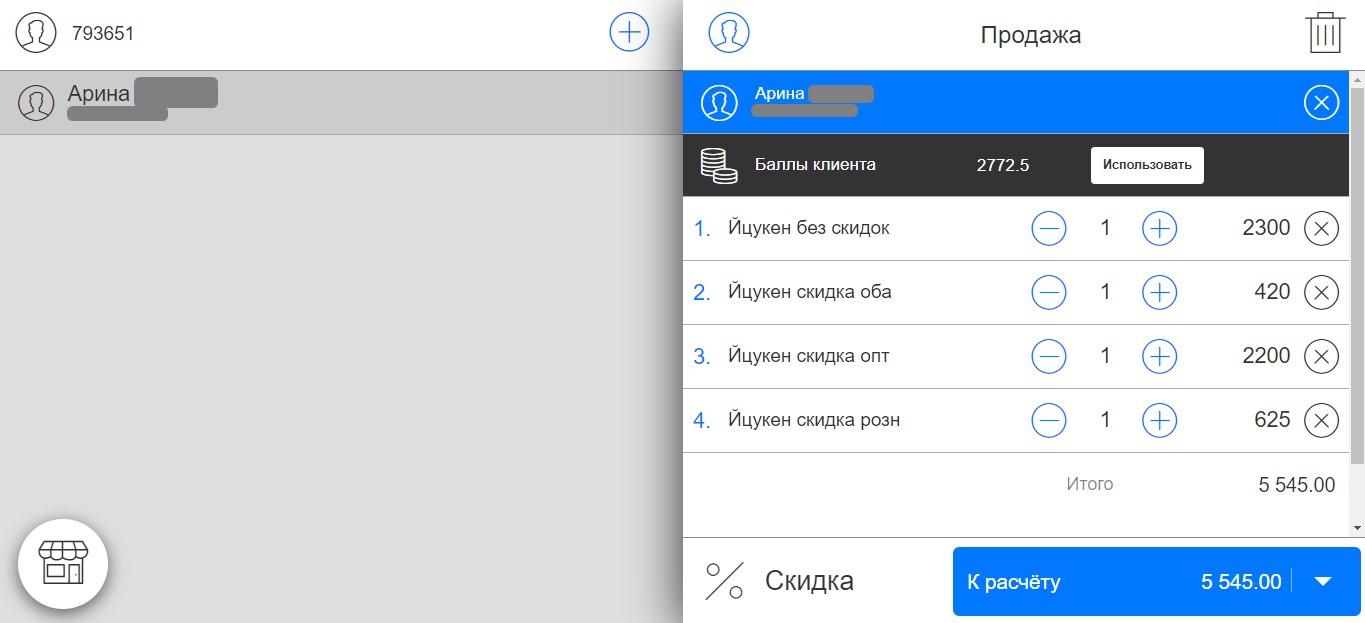Viewport: 1365px width, 623px height.
Task: Increase quantity of Йцукен скидка опт
Action: 1159,357
